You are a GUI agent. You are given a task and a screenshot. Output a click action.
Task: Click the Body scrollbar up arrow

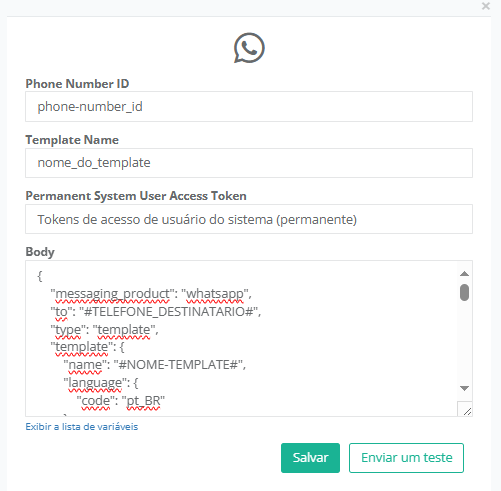click(464, 274)
